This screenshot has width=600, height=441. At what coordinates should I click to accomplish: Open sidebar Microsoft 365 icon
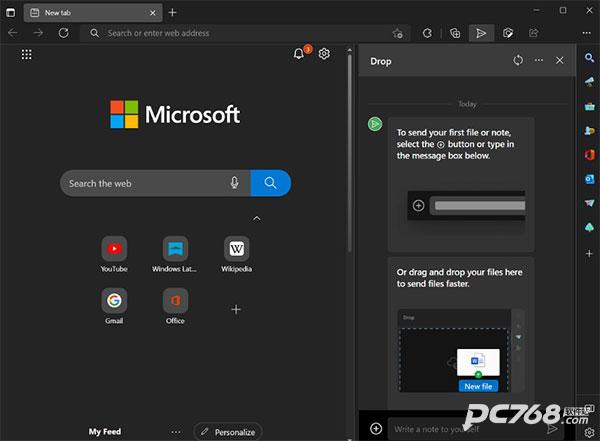click(x=589, y=155)
